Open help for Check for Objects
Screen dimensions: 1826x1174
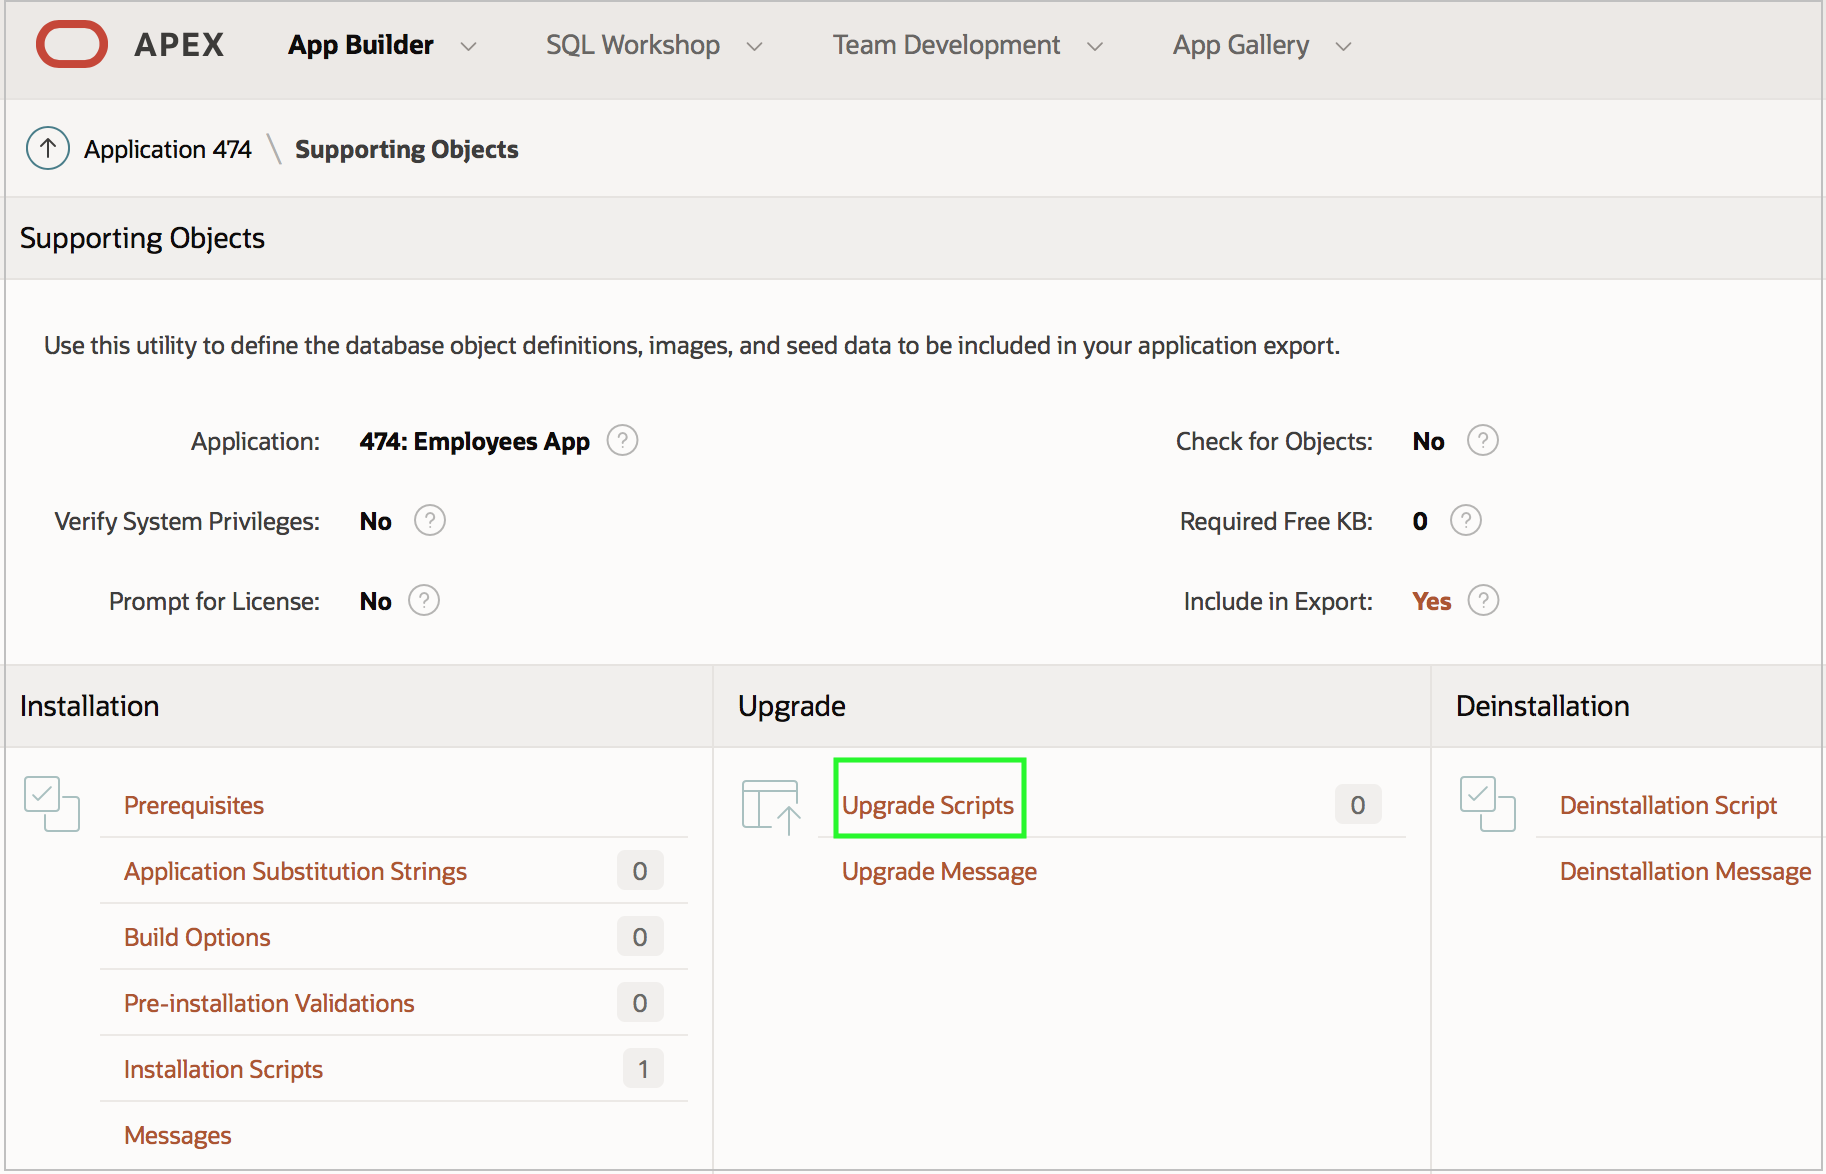(x=1482, y=441)
